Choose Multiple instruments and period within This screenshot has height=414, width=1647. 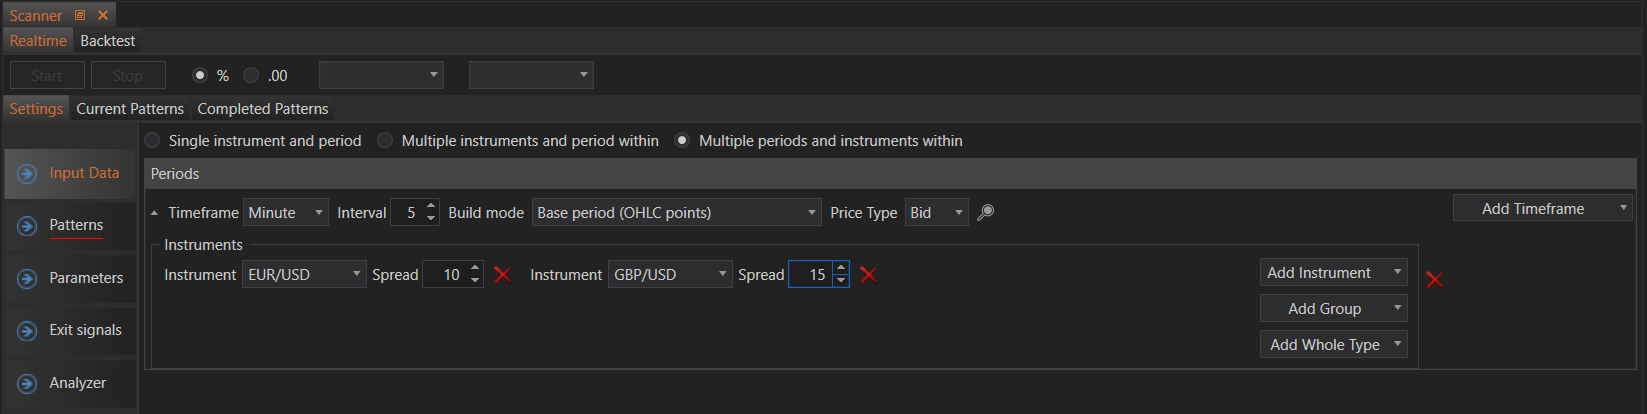click(x=385, y=141)
